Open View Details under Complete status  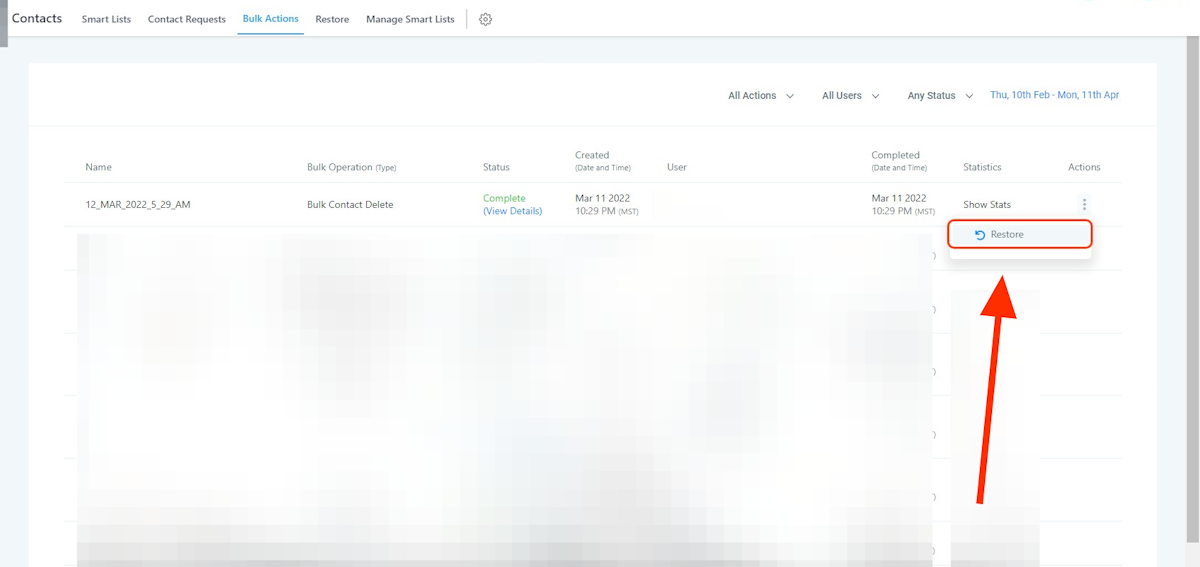point(512,211)
